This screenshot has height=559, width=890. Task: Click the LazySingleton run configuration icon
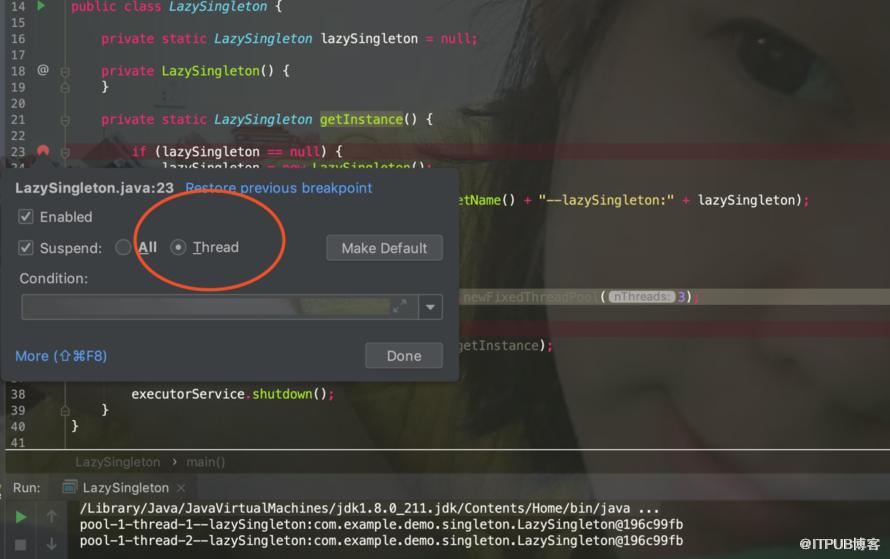point(69,487)
